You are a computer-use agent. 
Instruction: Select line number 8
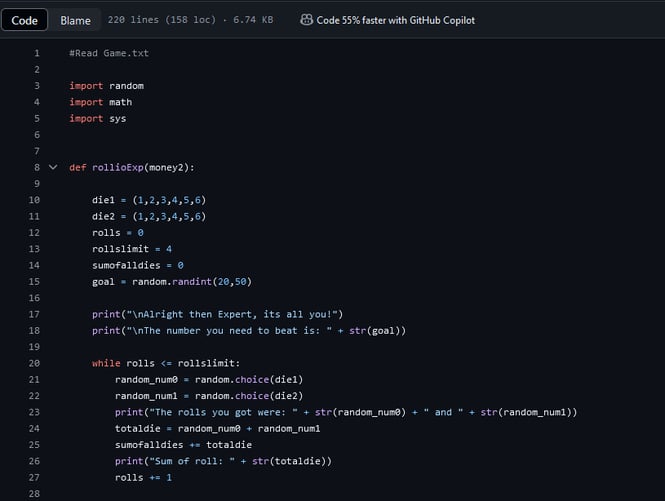point(37,167)
